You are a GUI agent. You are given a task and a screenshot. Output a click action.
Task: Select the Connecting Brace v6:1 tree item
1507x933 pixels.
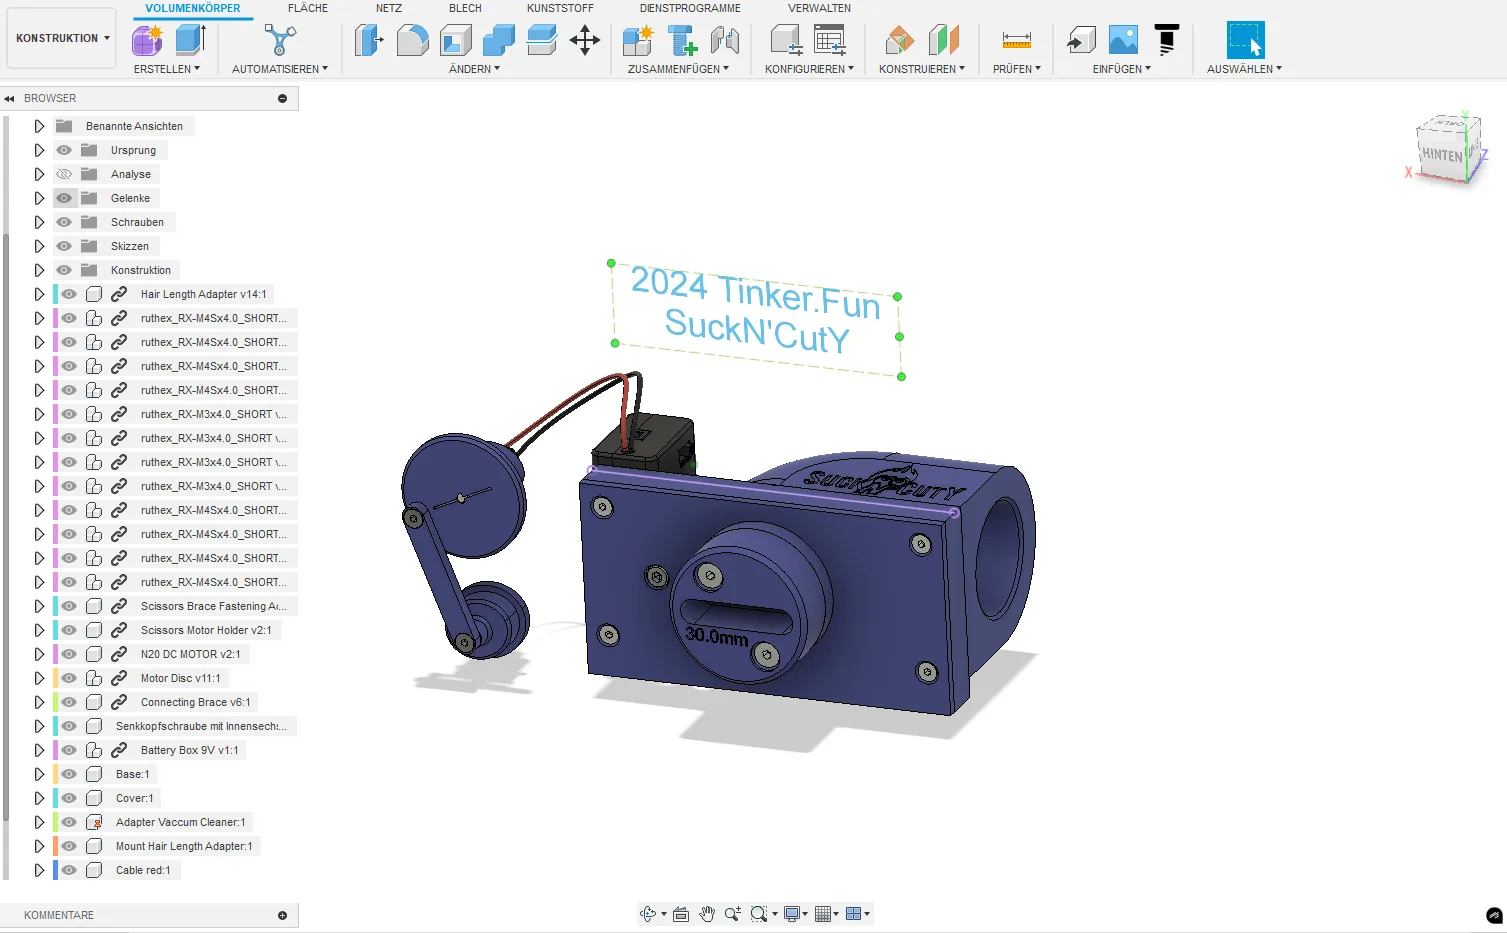click(195, 702)
